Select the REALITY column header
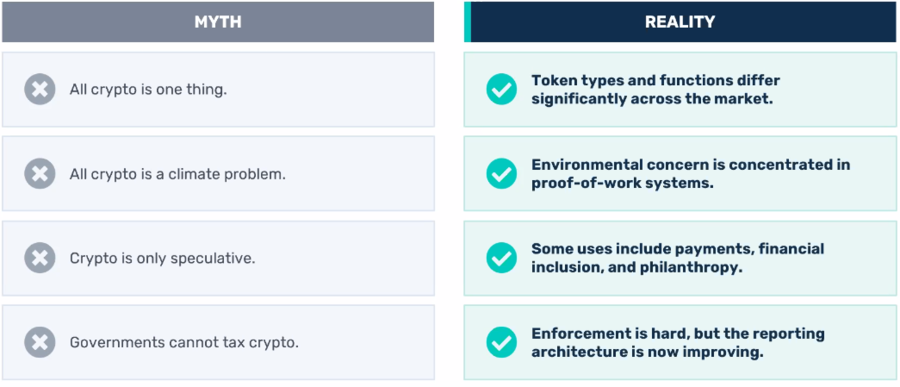This screenshot has width=900, height=387. pos(680,22)
